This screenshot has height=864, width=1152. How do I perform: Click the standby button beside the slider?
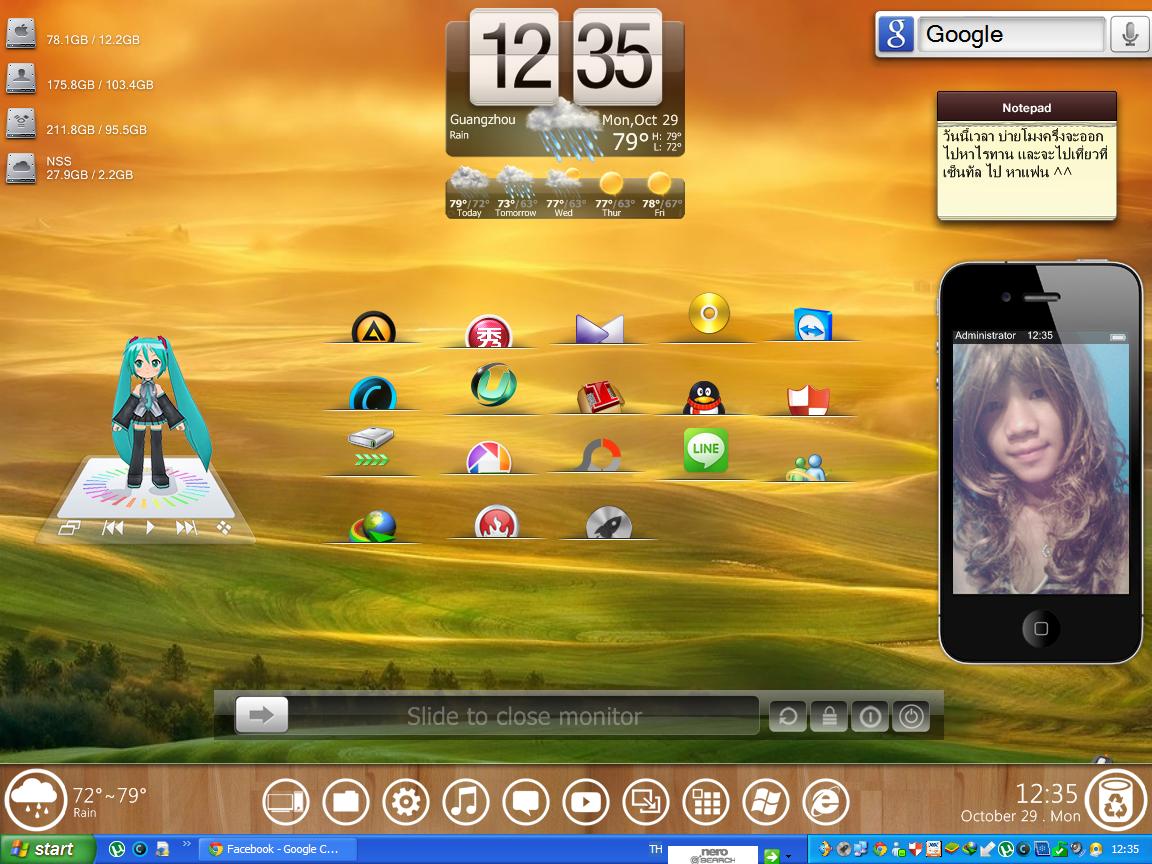coord(870,716)
